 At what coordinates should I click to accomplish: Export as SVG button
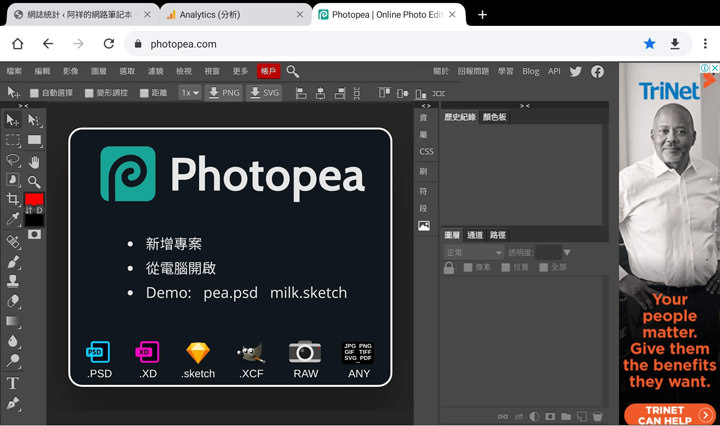[x=264, y=93]
